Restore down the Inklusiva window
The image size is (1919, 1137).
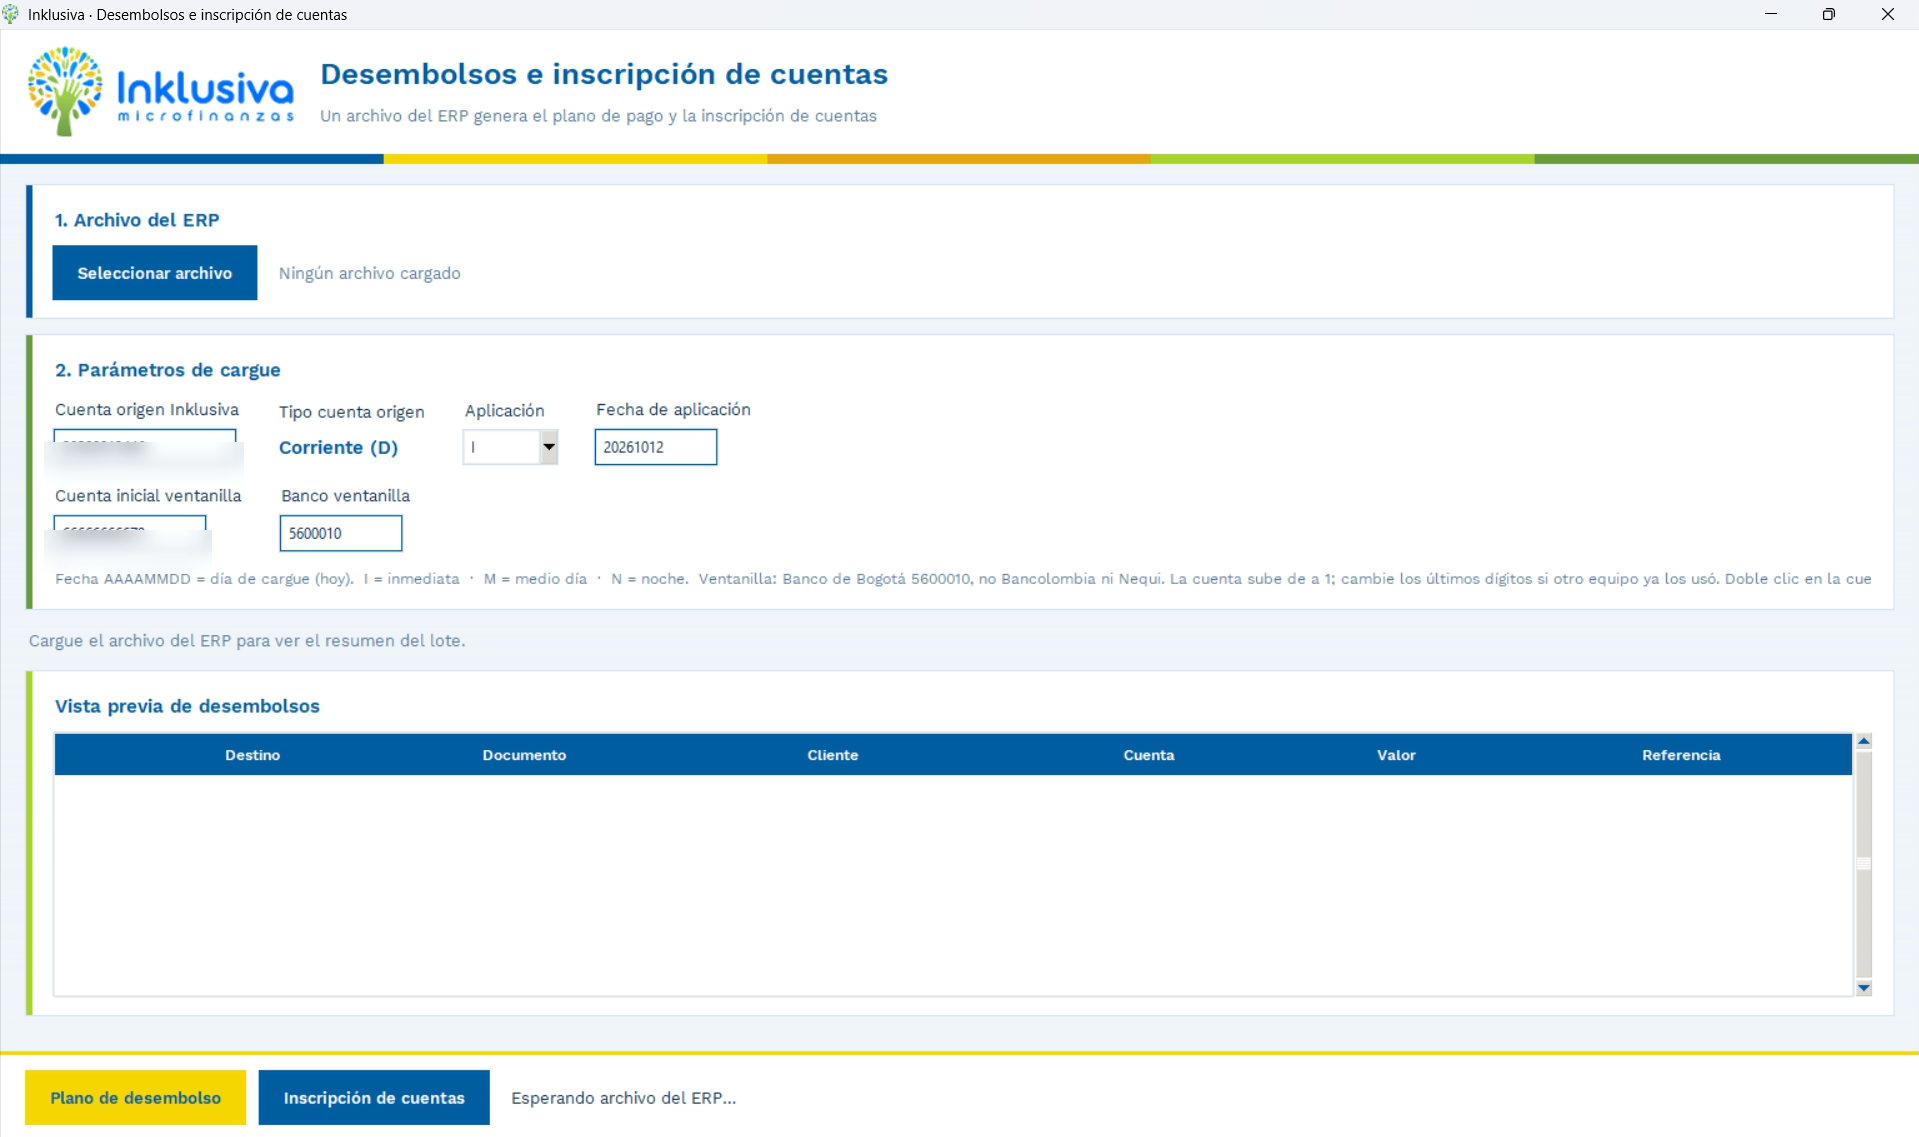1829,14
